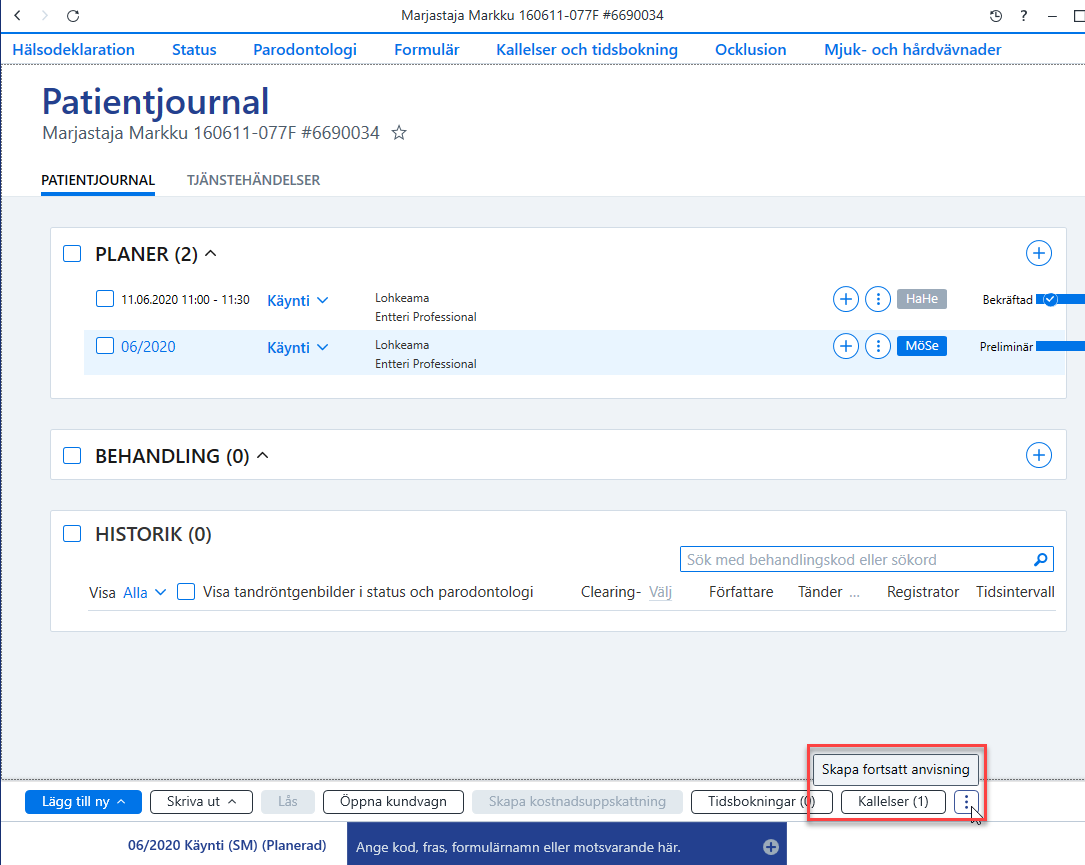The height and width of the screenshot is (865, 1085).
Task: Click the plus icon in BEHANDLING section
Action: 1038,455
